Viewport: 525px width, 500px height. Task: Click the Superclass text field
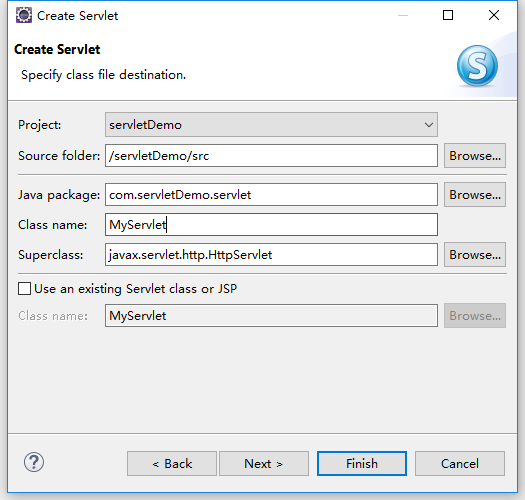[271, 255]
